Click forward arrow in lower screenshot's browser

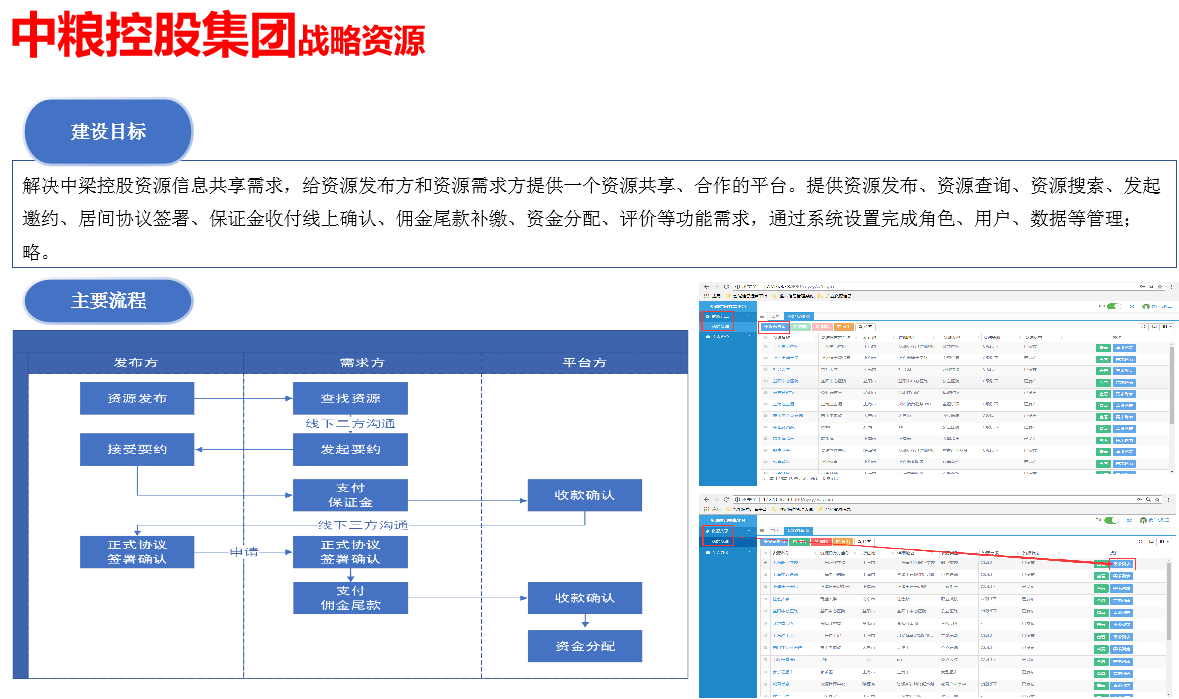point(716,499)
